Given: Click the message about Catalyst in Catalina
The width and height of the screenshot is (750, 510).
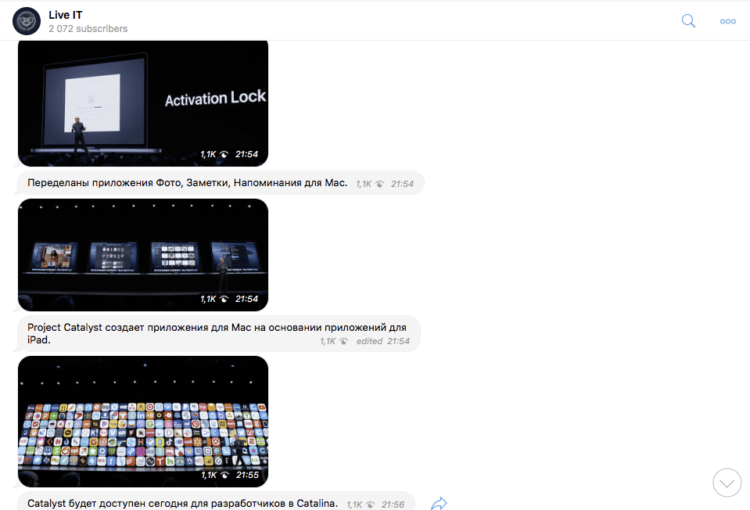Looking at the screenshot, I should pyautogui.click(x=216, y=502).
